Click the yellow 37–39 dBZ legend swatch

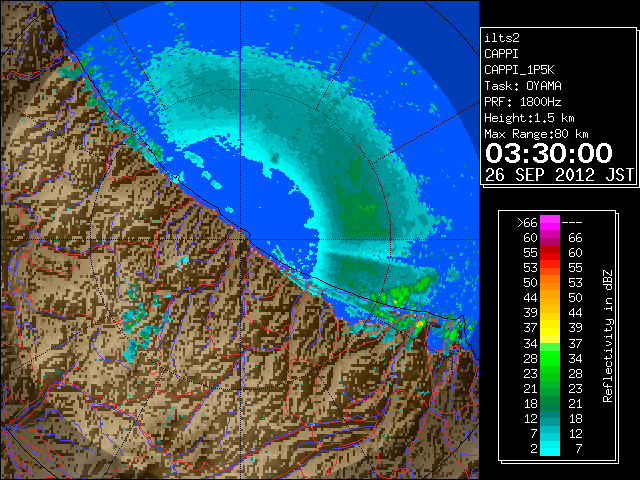[550, 328]
